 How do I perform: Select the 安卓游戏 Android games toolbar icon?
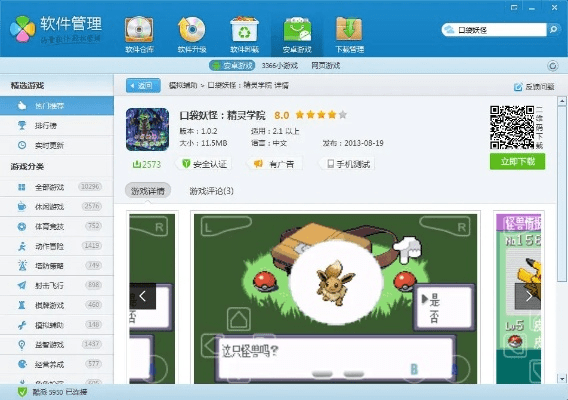(x=297, y=34)
